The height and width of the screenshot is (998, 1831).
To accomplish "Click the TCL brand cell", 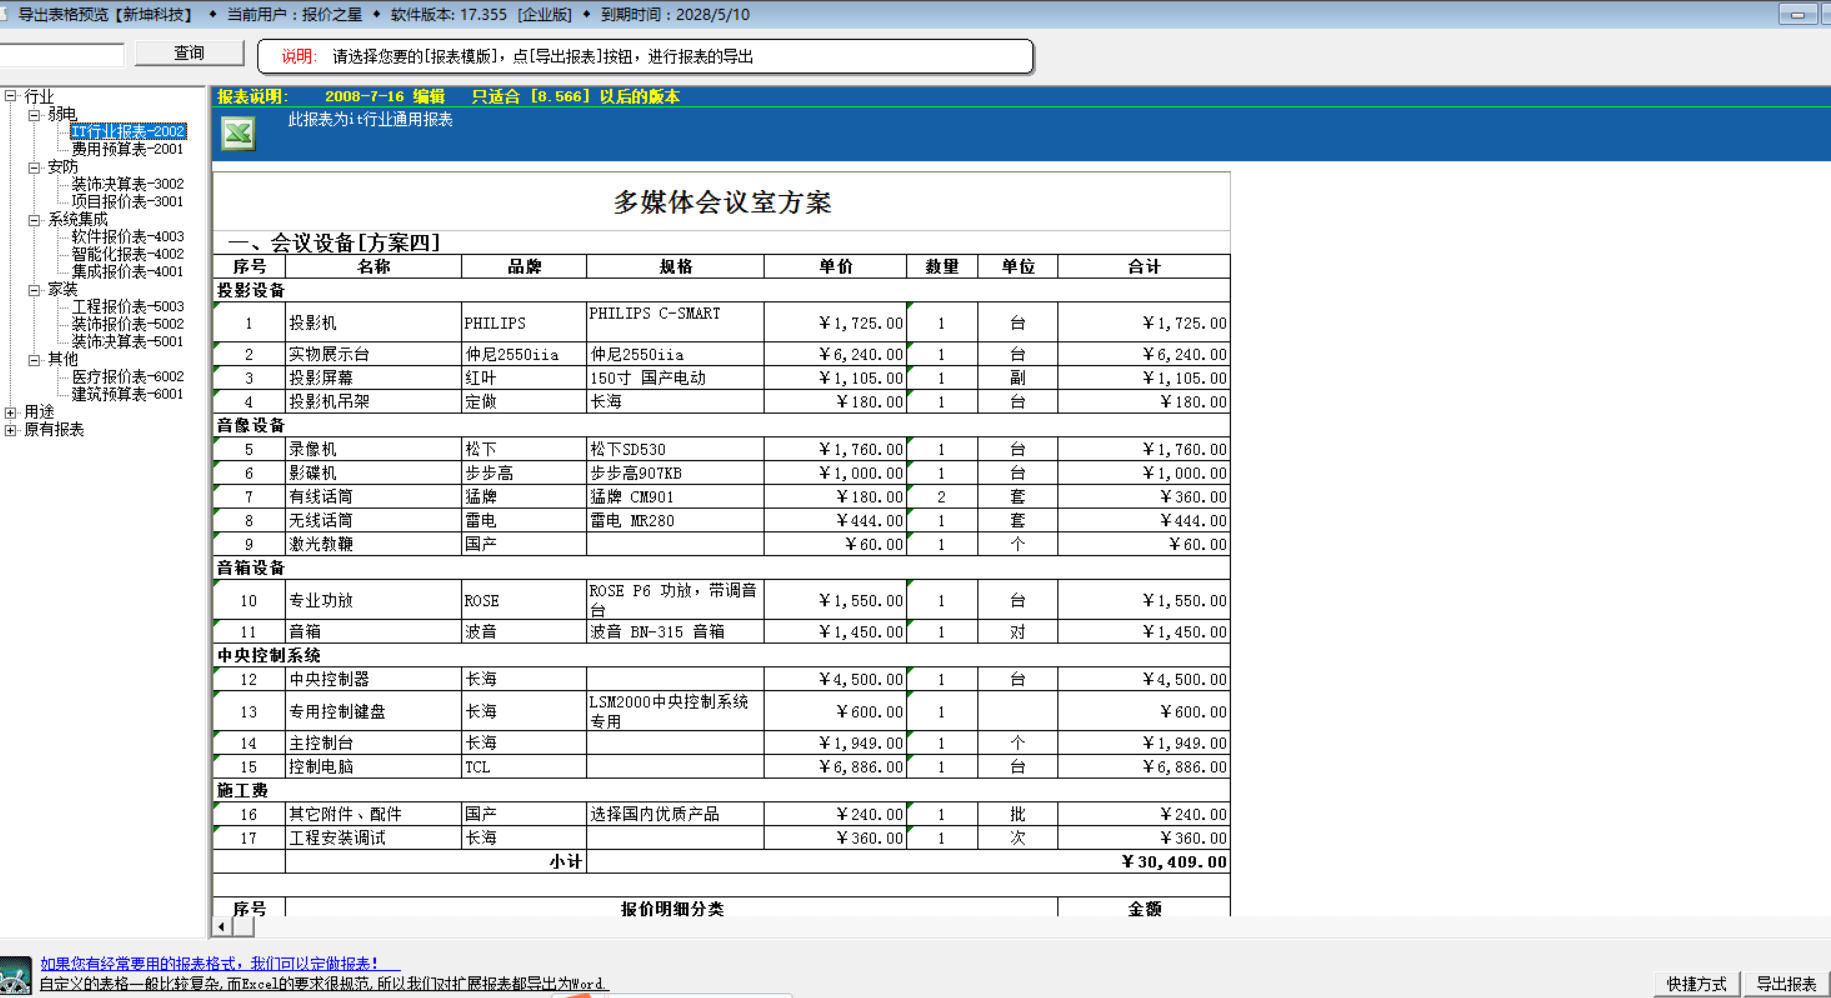I will coord(524,766).
